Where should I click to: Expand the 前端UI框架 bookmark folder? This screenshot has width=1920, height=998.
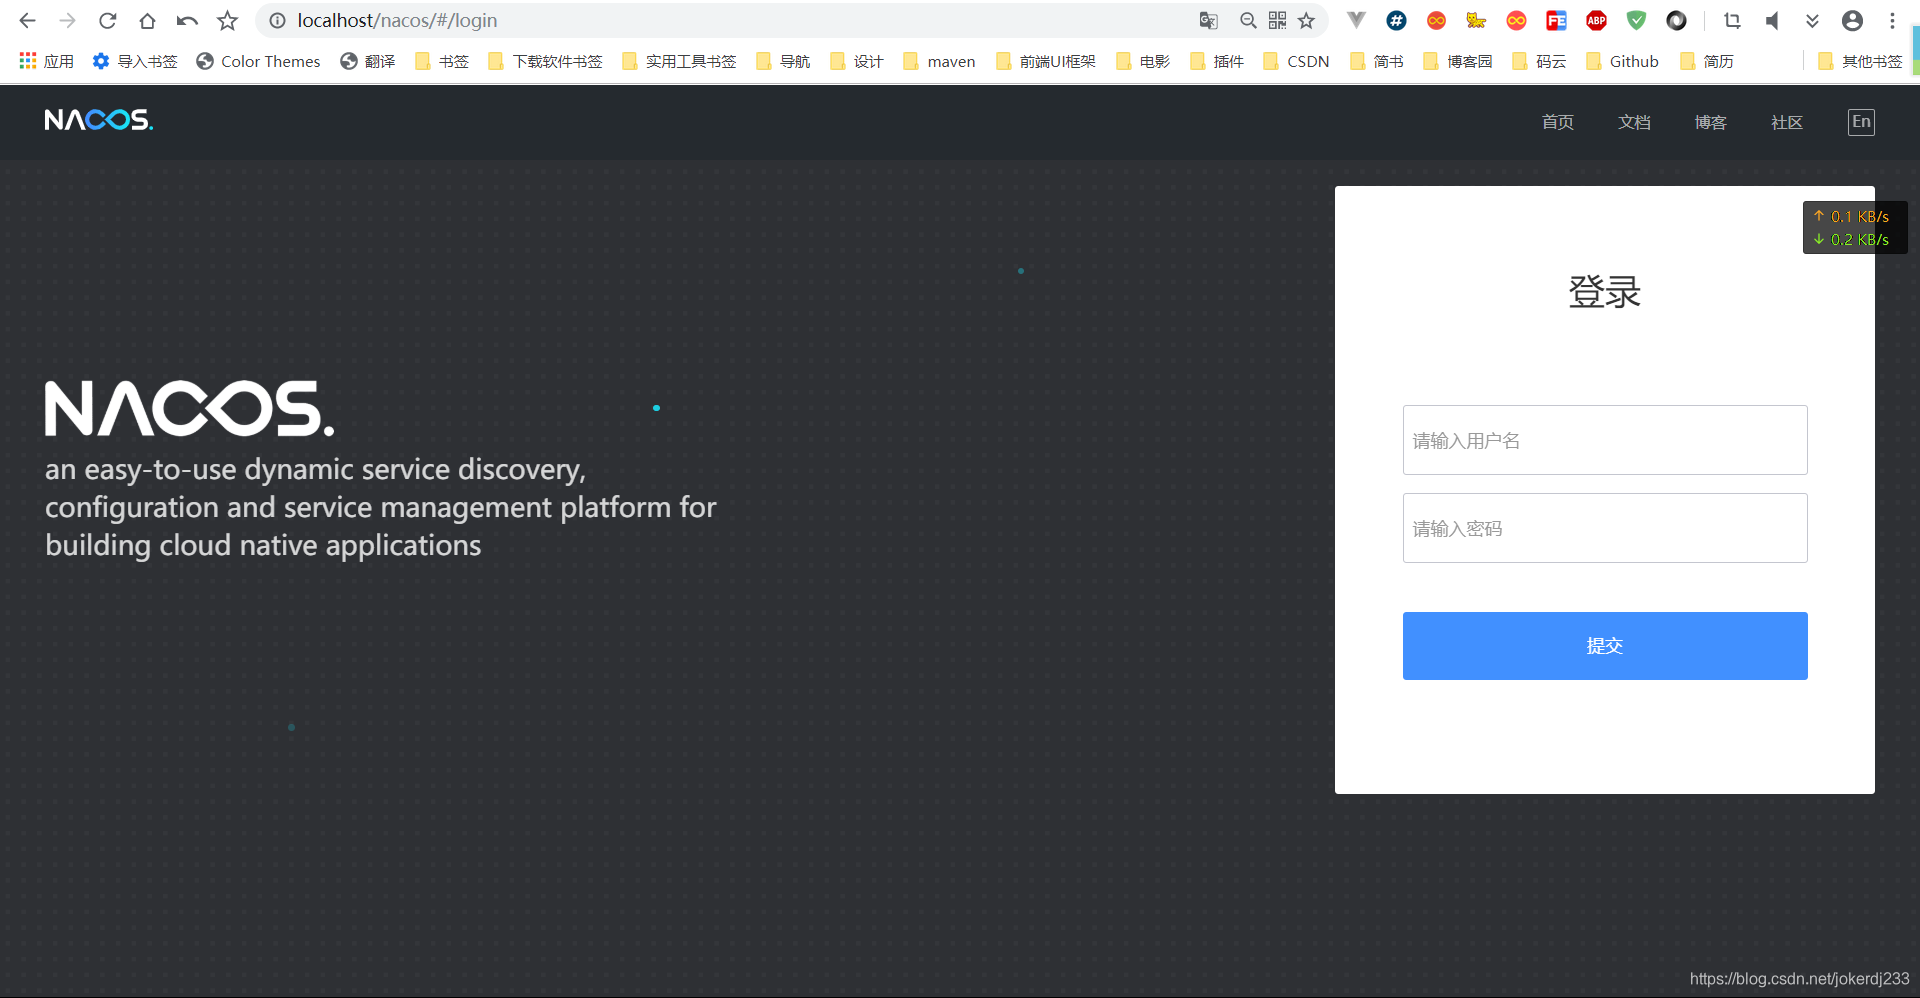tap(1046, 61)
